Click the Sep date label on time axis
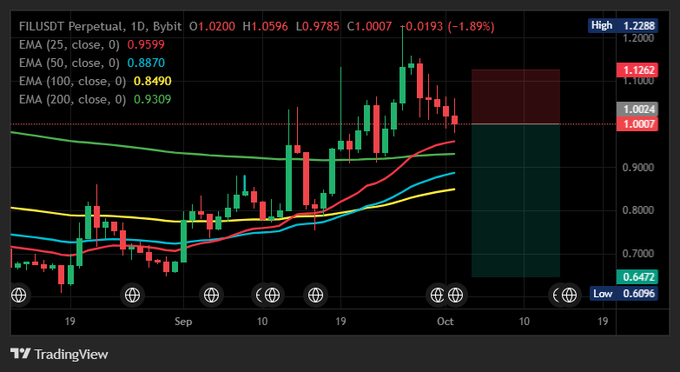Viewport: 680px width, 372px height. click(183, 322)
